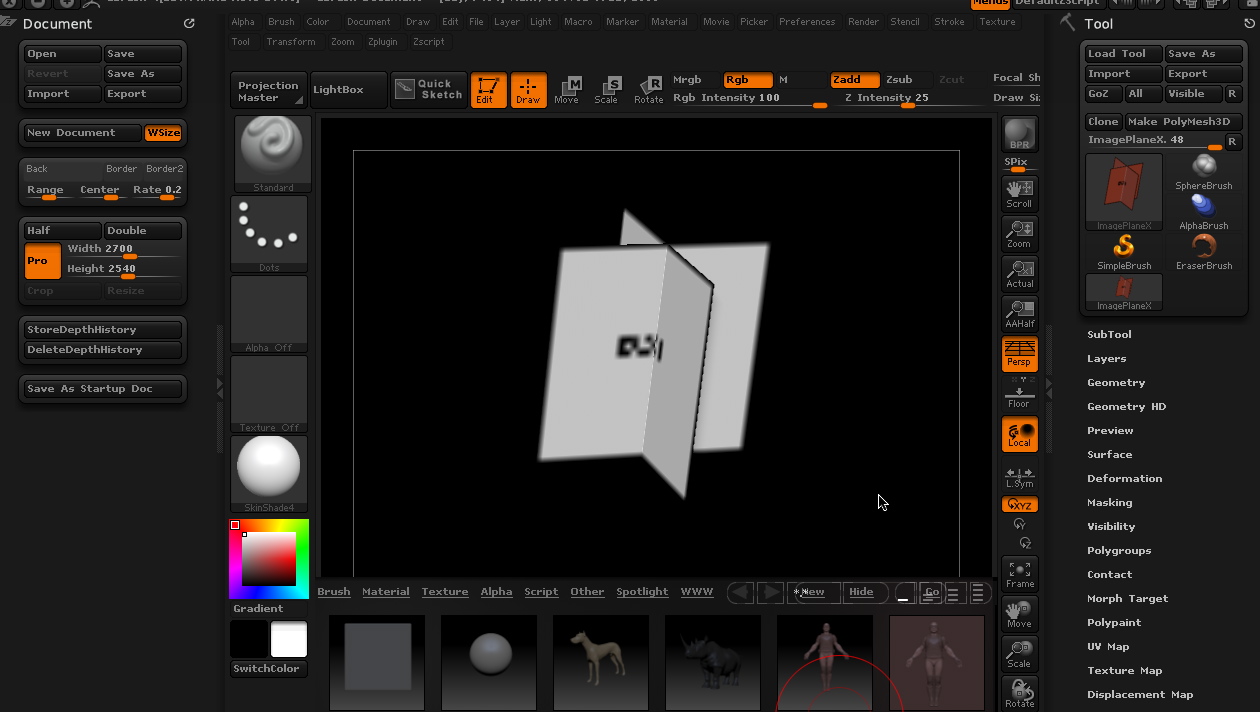
Task: Open the SkinShade4 material picker
Action: point(269,474)
